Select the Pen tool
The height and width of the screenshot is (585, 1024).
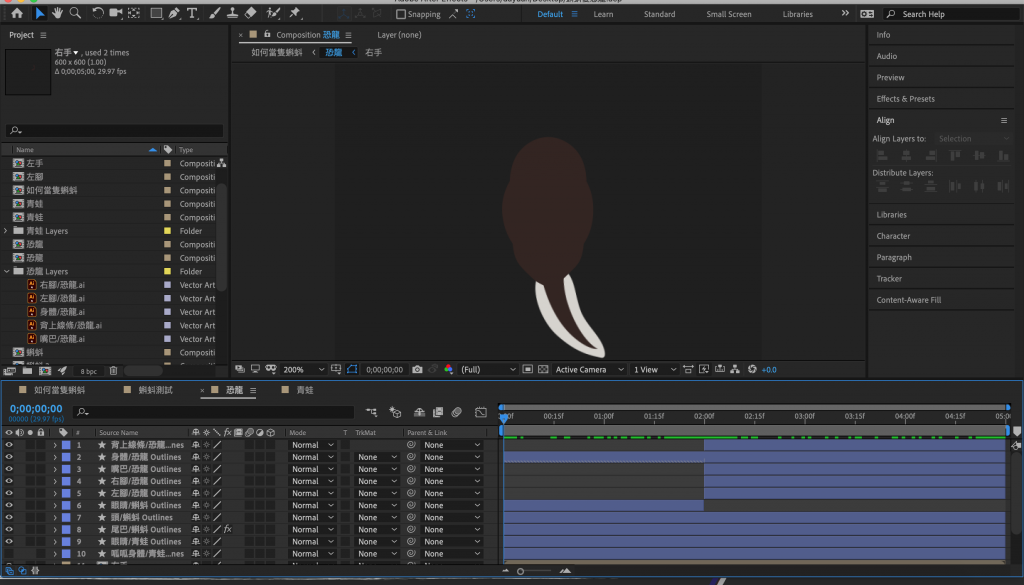tap(174, 14)
